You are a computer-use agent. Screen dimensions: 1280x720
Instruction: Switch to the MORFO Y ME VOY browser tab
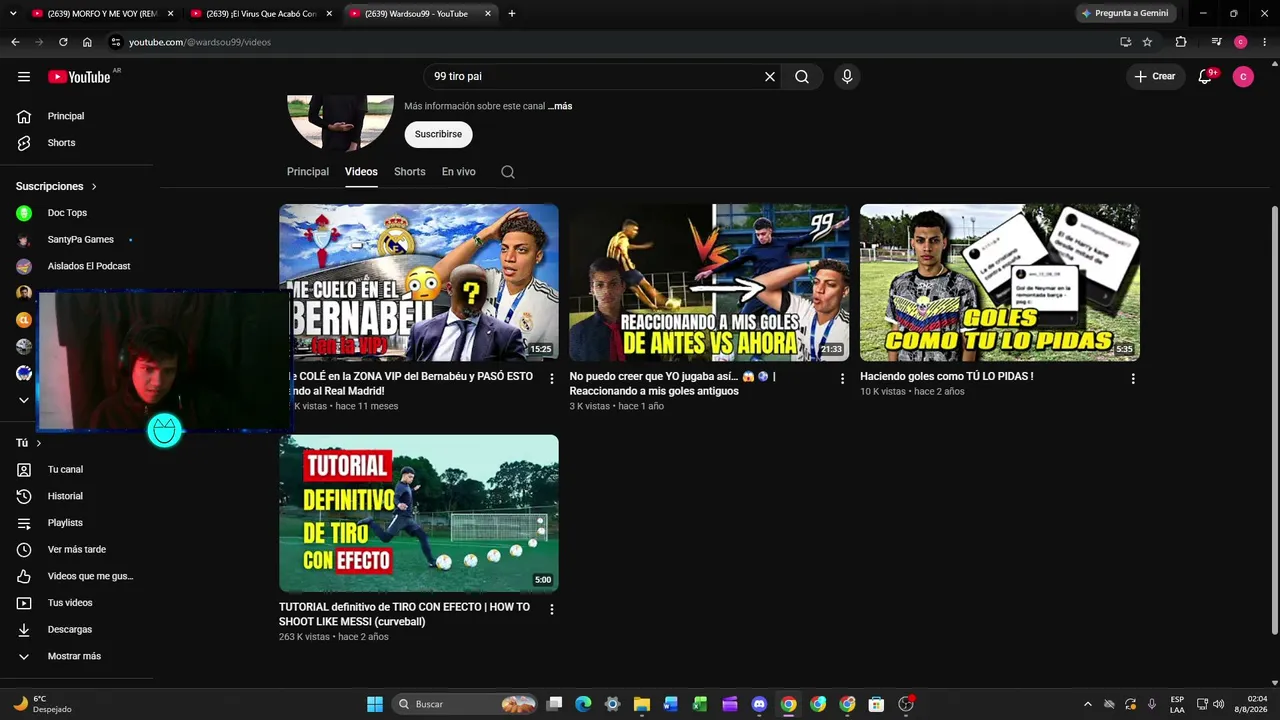click(102, 14)
